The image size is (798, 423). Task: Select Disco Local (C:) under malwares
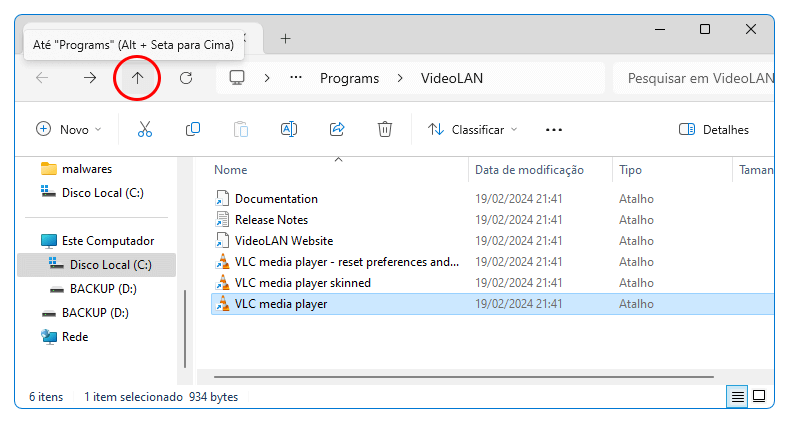point(102,193)
